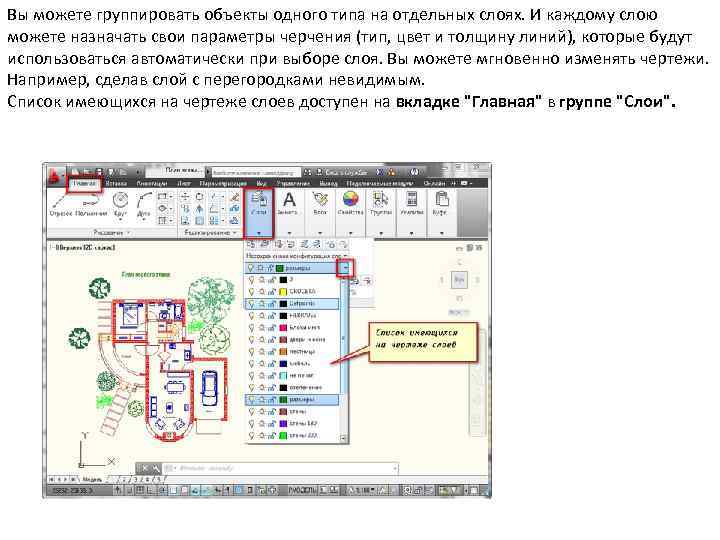Viewport: 720px width, 540px height.
Task: Toggle freeze sun icon of yellow layer
Action: point(261,292)
